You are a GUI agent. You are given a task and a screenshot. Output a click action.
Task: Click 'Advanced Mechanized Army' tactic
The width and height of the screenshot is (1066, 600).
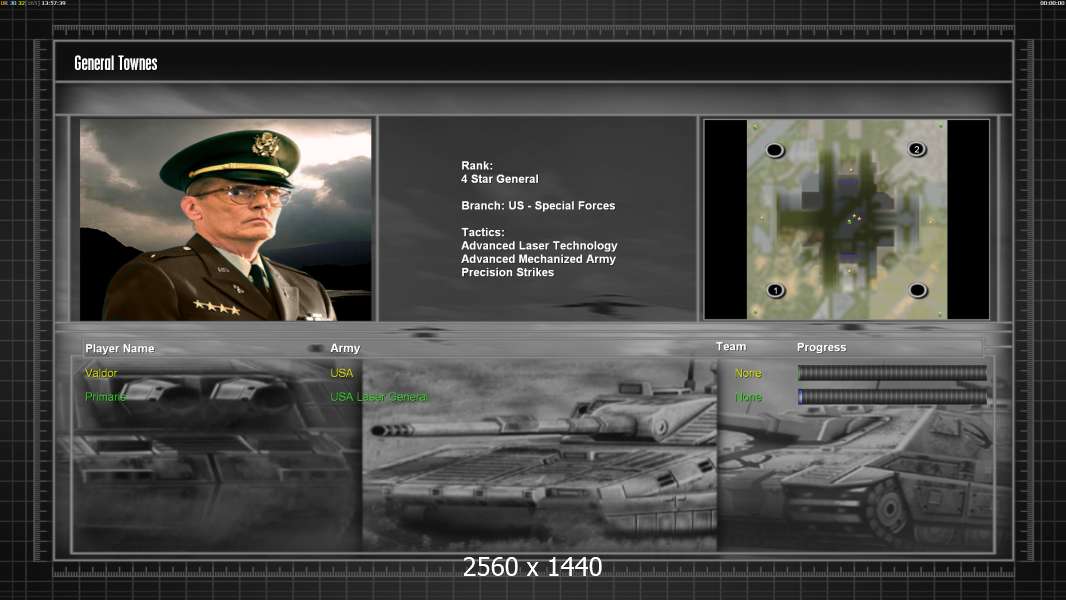coord(538,259)
